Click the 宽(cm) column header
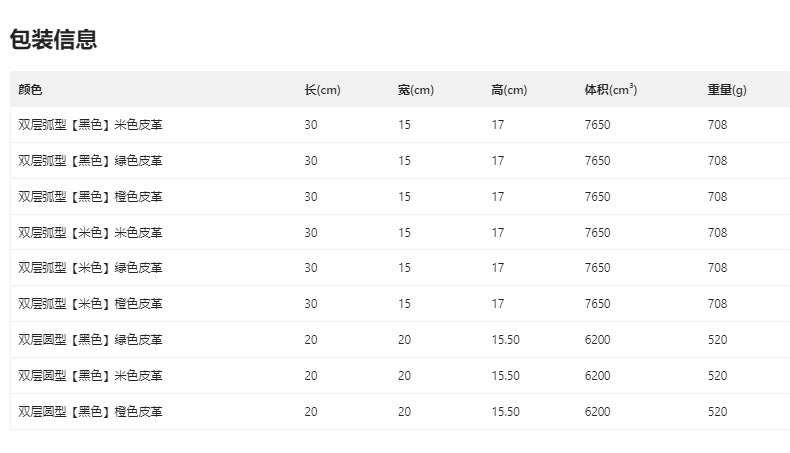Image resolution: width=790 pixels, height=453 pixels. tap(415, 90)
